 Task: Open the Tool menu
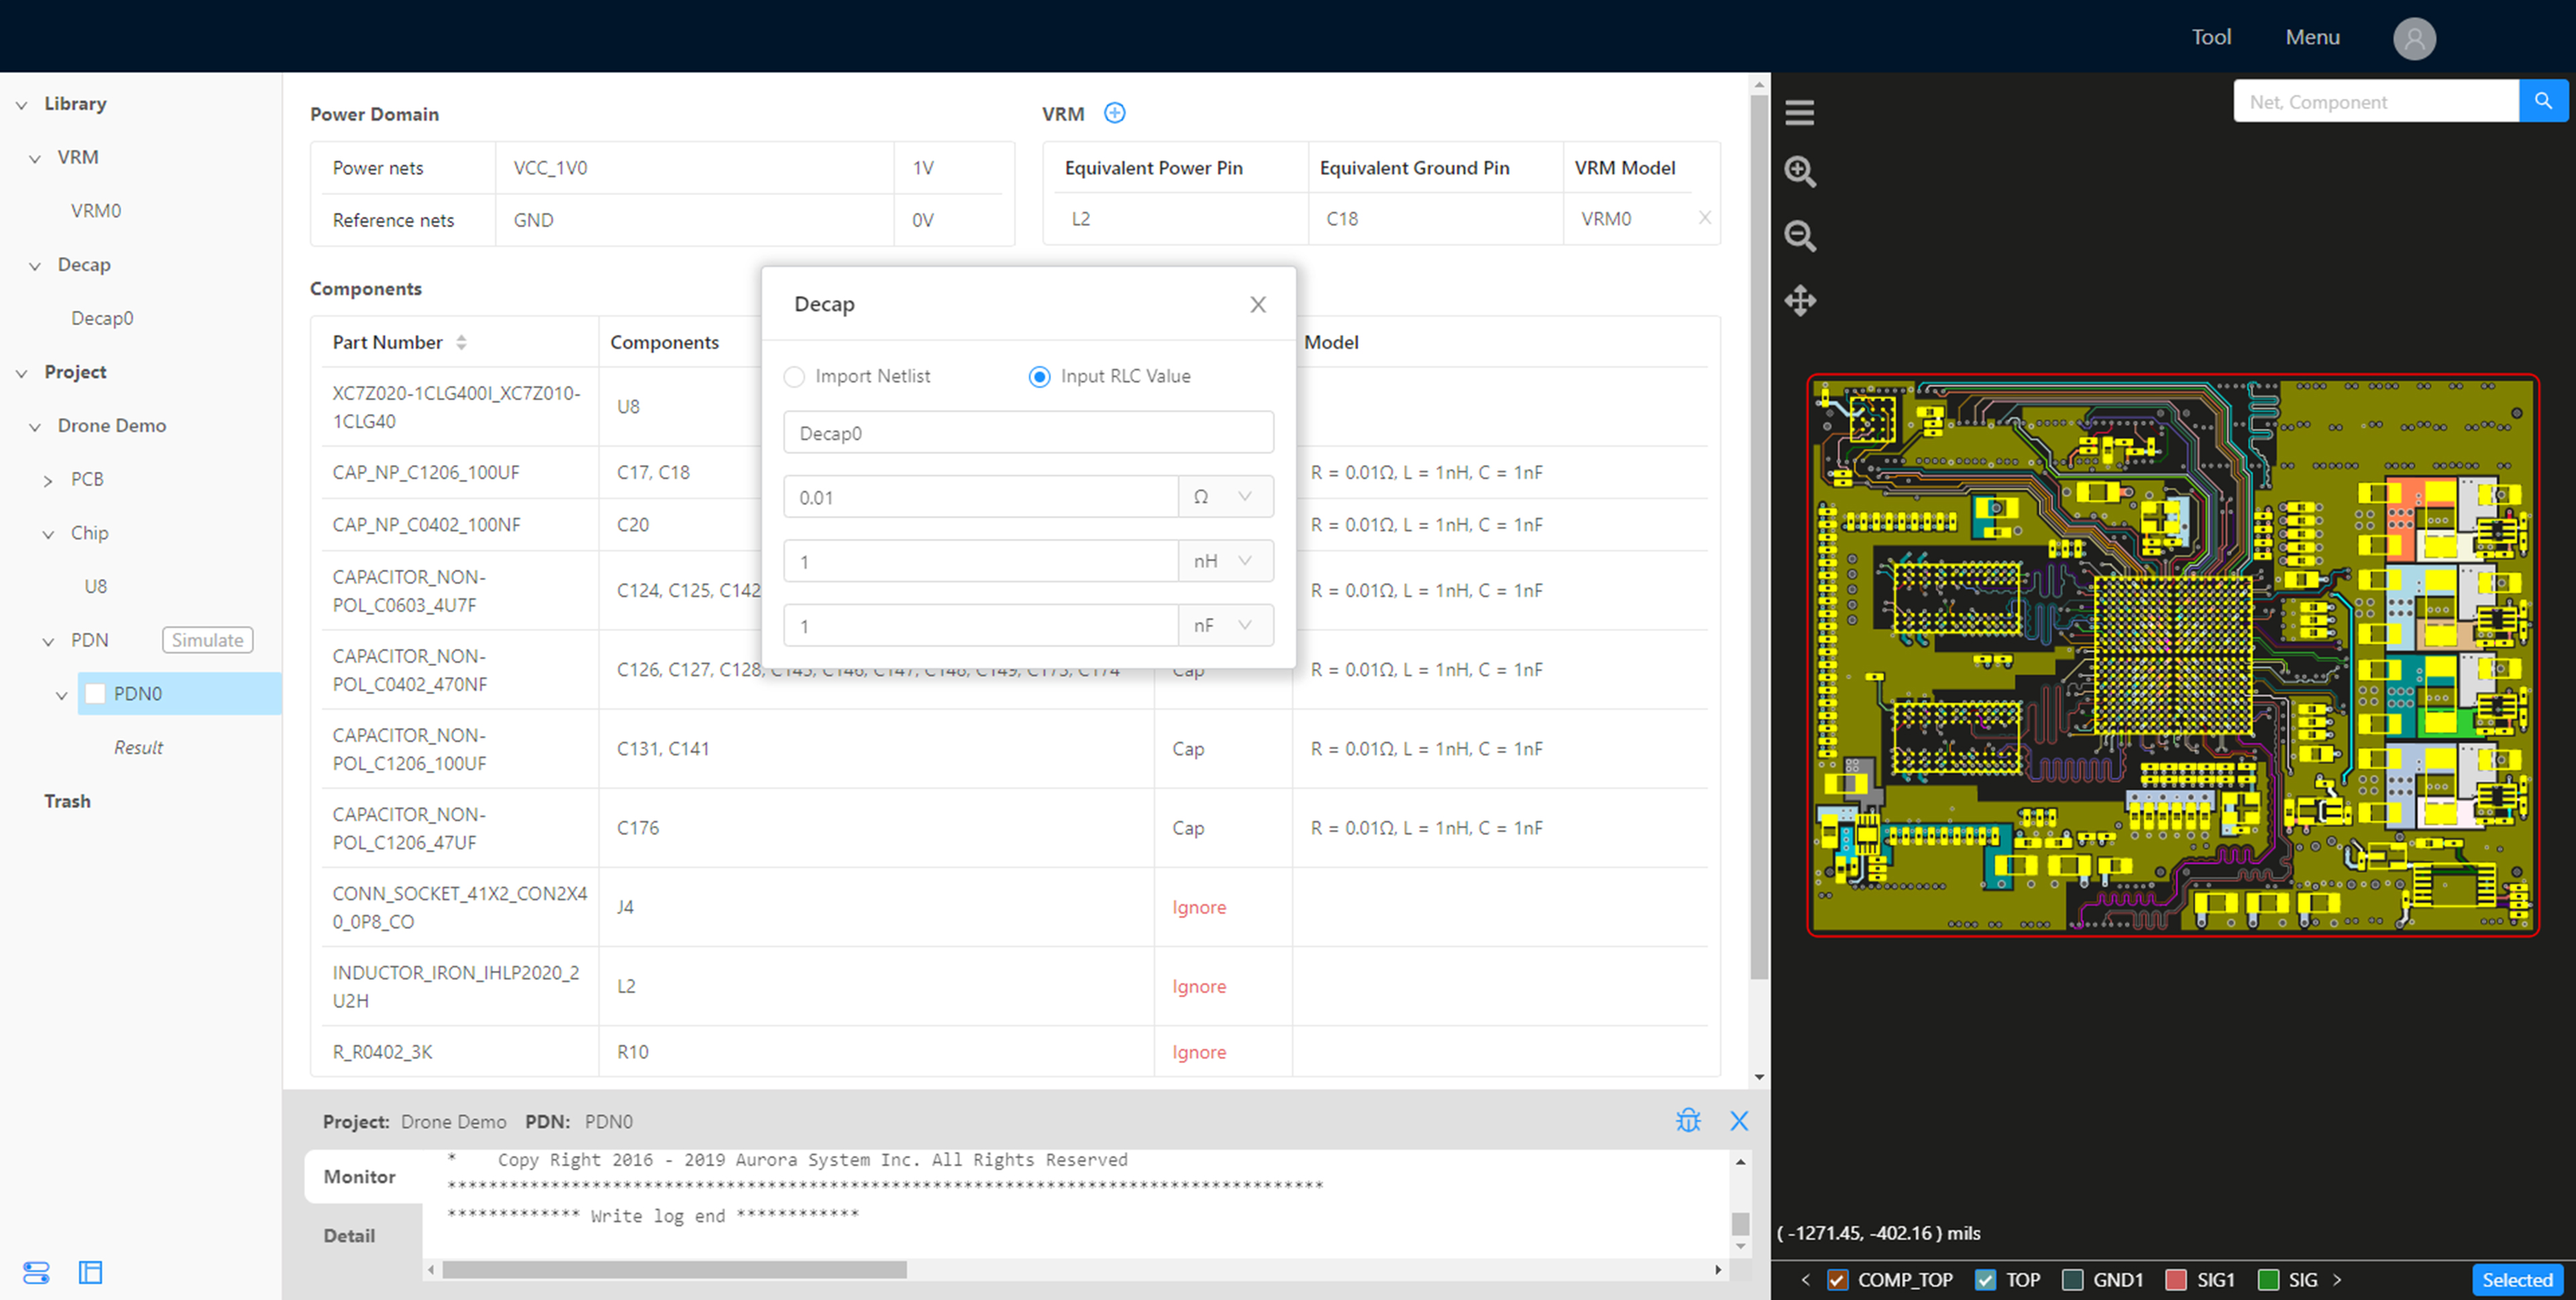coord(2210,37)
